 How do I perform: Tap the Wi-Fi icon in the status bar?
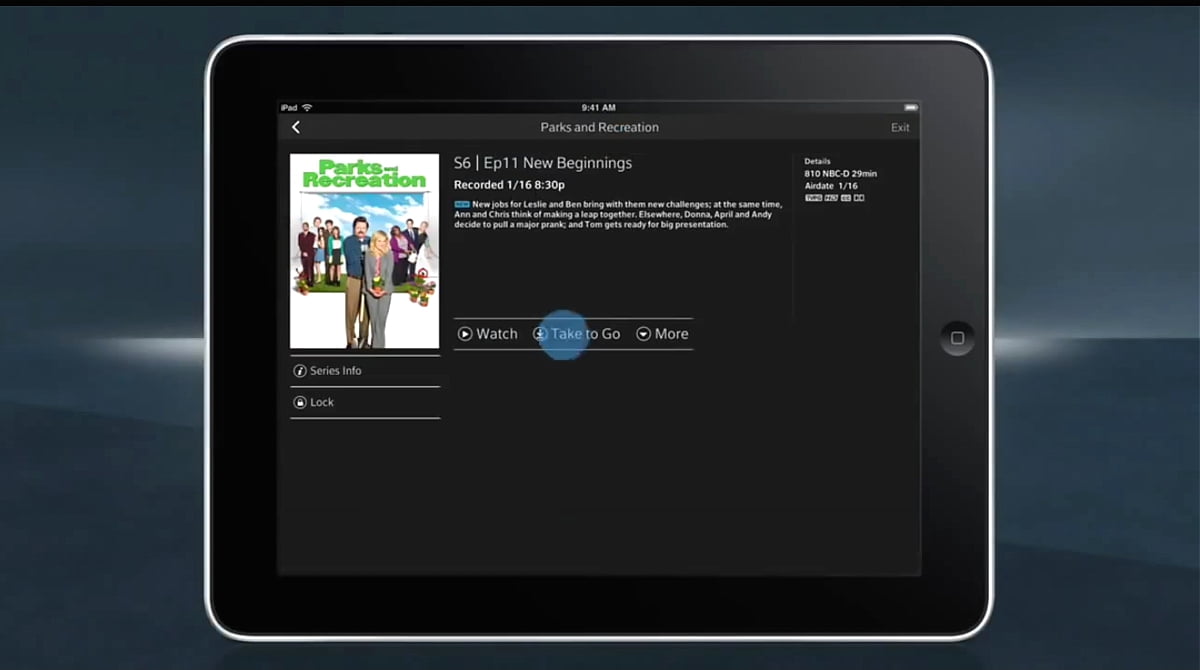[306, 105]
